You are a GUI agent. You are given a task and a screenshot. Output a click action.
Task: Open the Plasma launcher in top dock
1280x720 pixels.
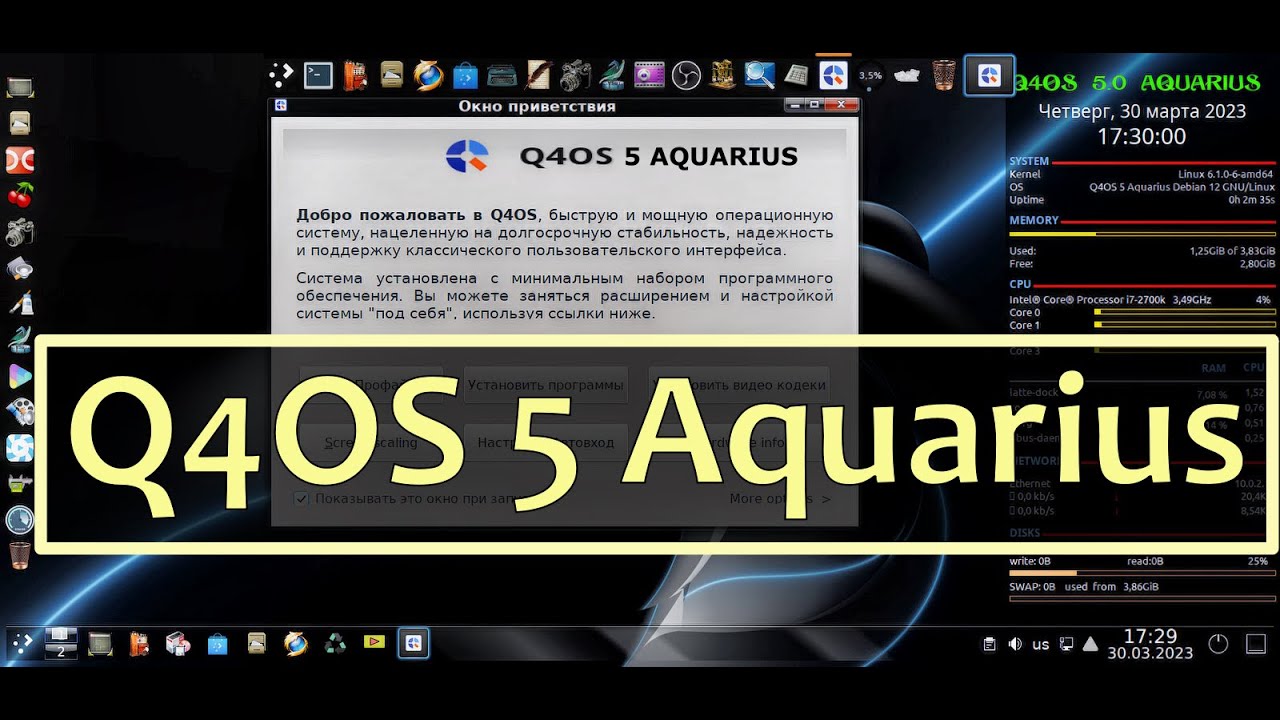click(x=281, y=75)
